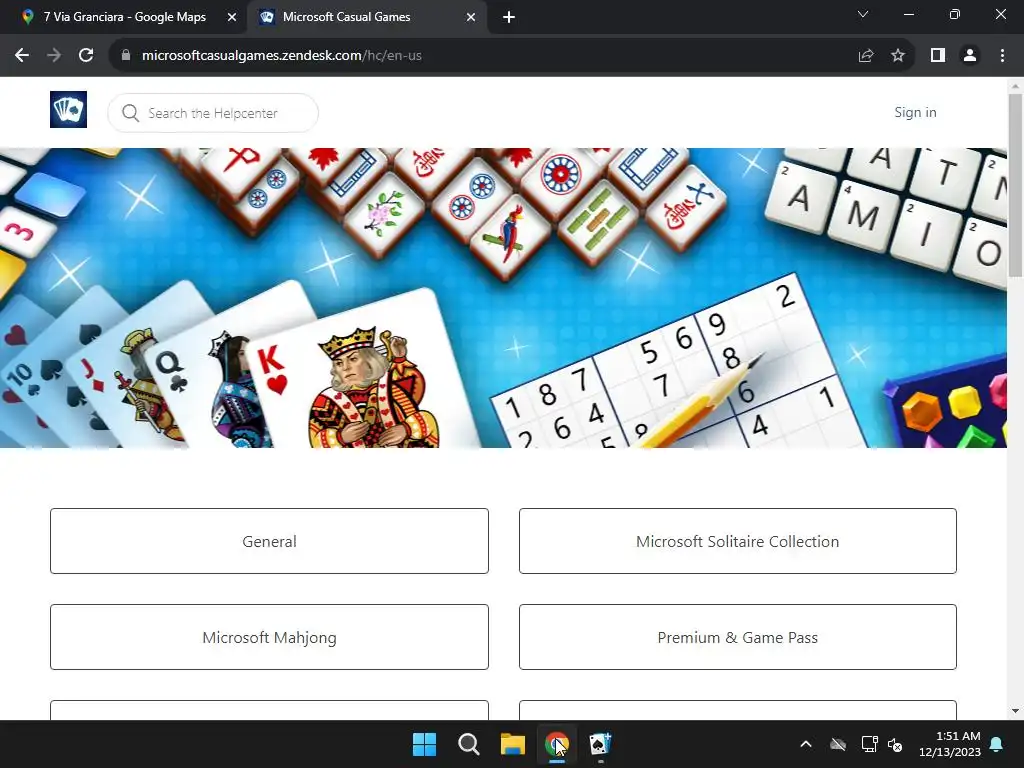Screen dimensions: 1024x768
Task: Click the search magnifier icon in Helpcenter
Action: click(x=131, y=113)
